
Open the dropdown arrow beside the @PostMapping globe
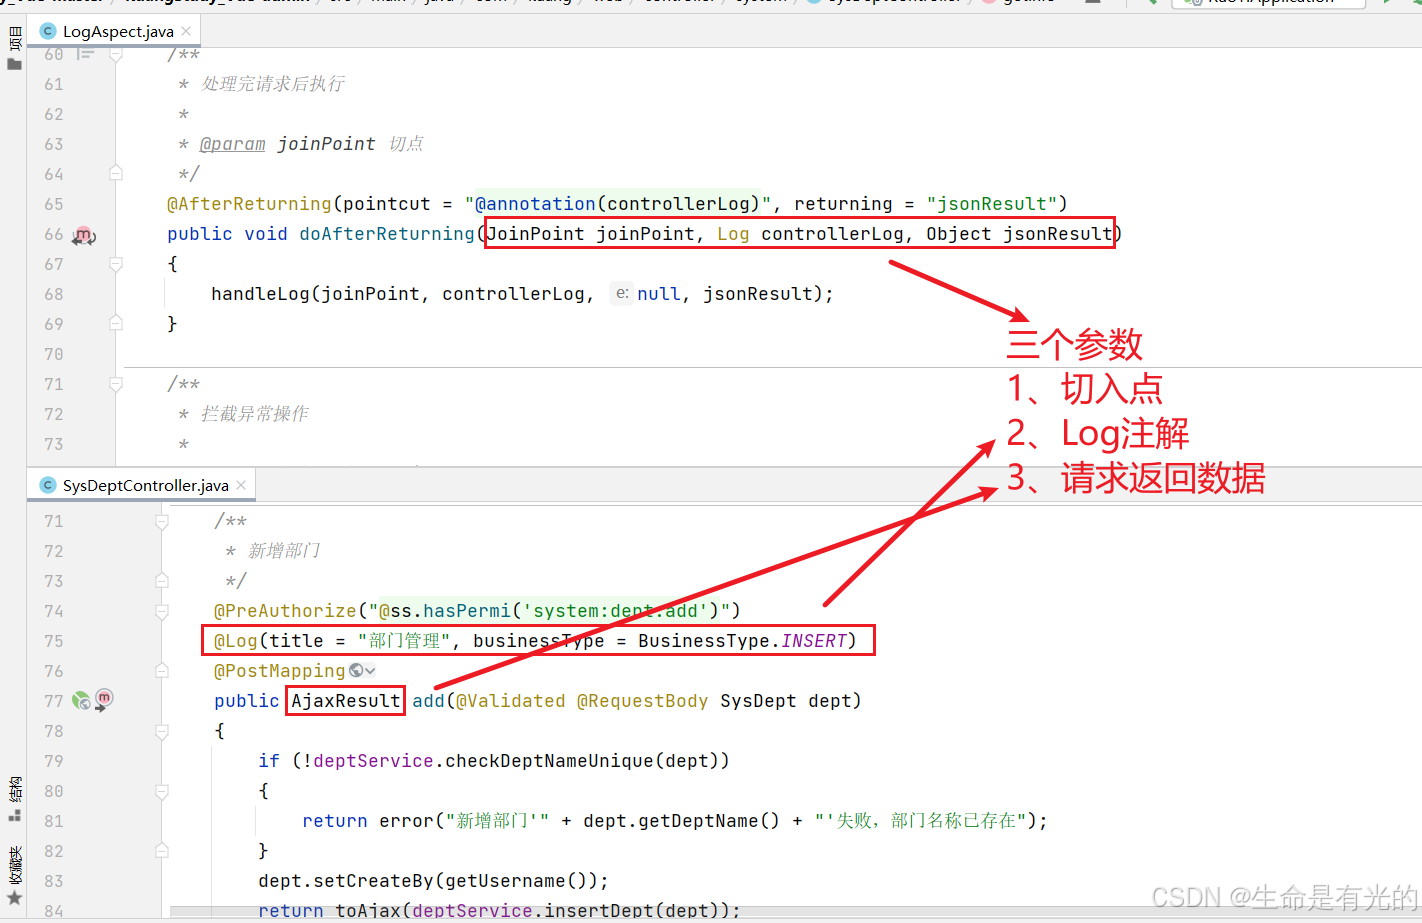click(370, 670)
